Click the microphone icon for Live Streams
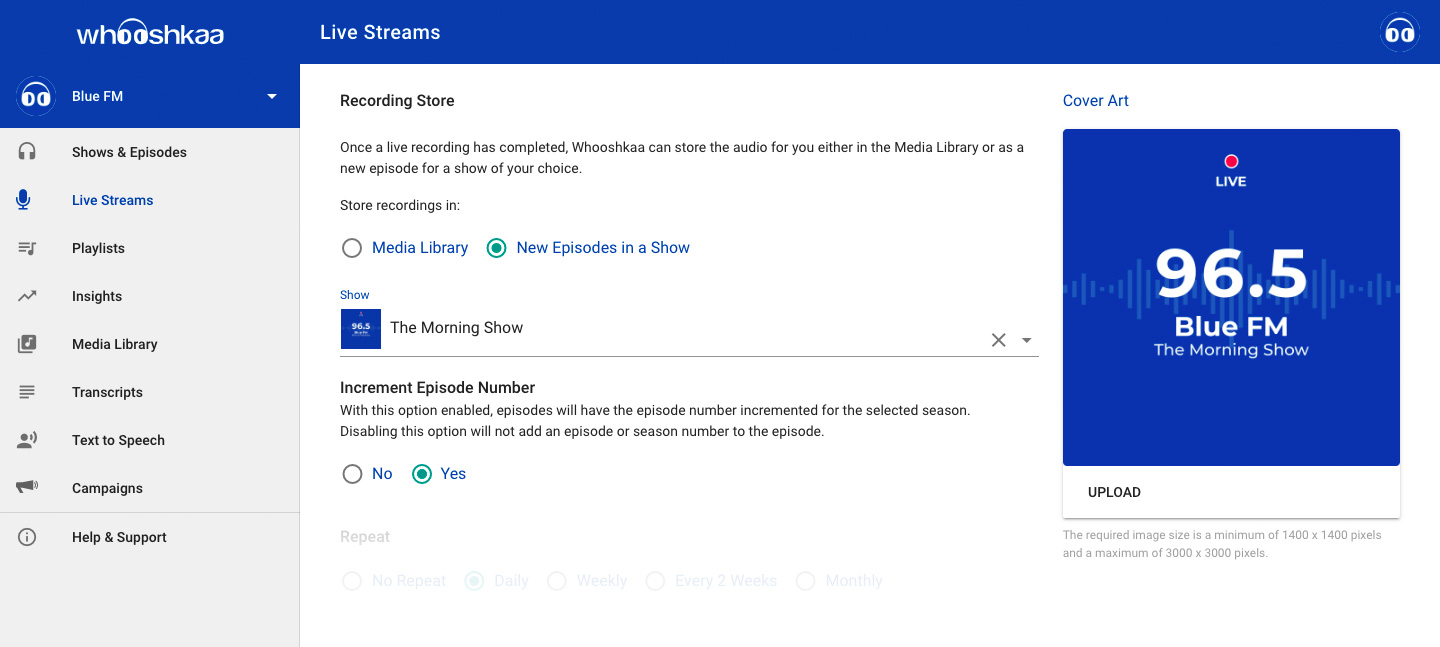1440x647 pixels. point(24,200)
